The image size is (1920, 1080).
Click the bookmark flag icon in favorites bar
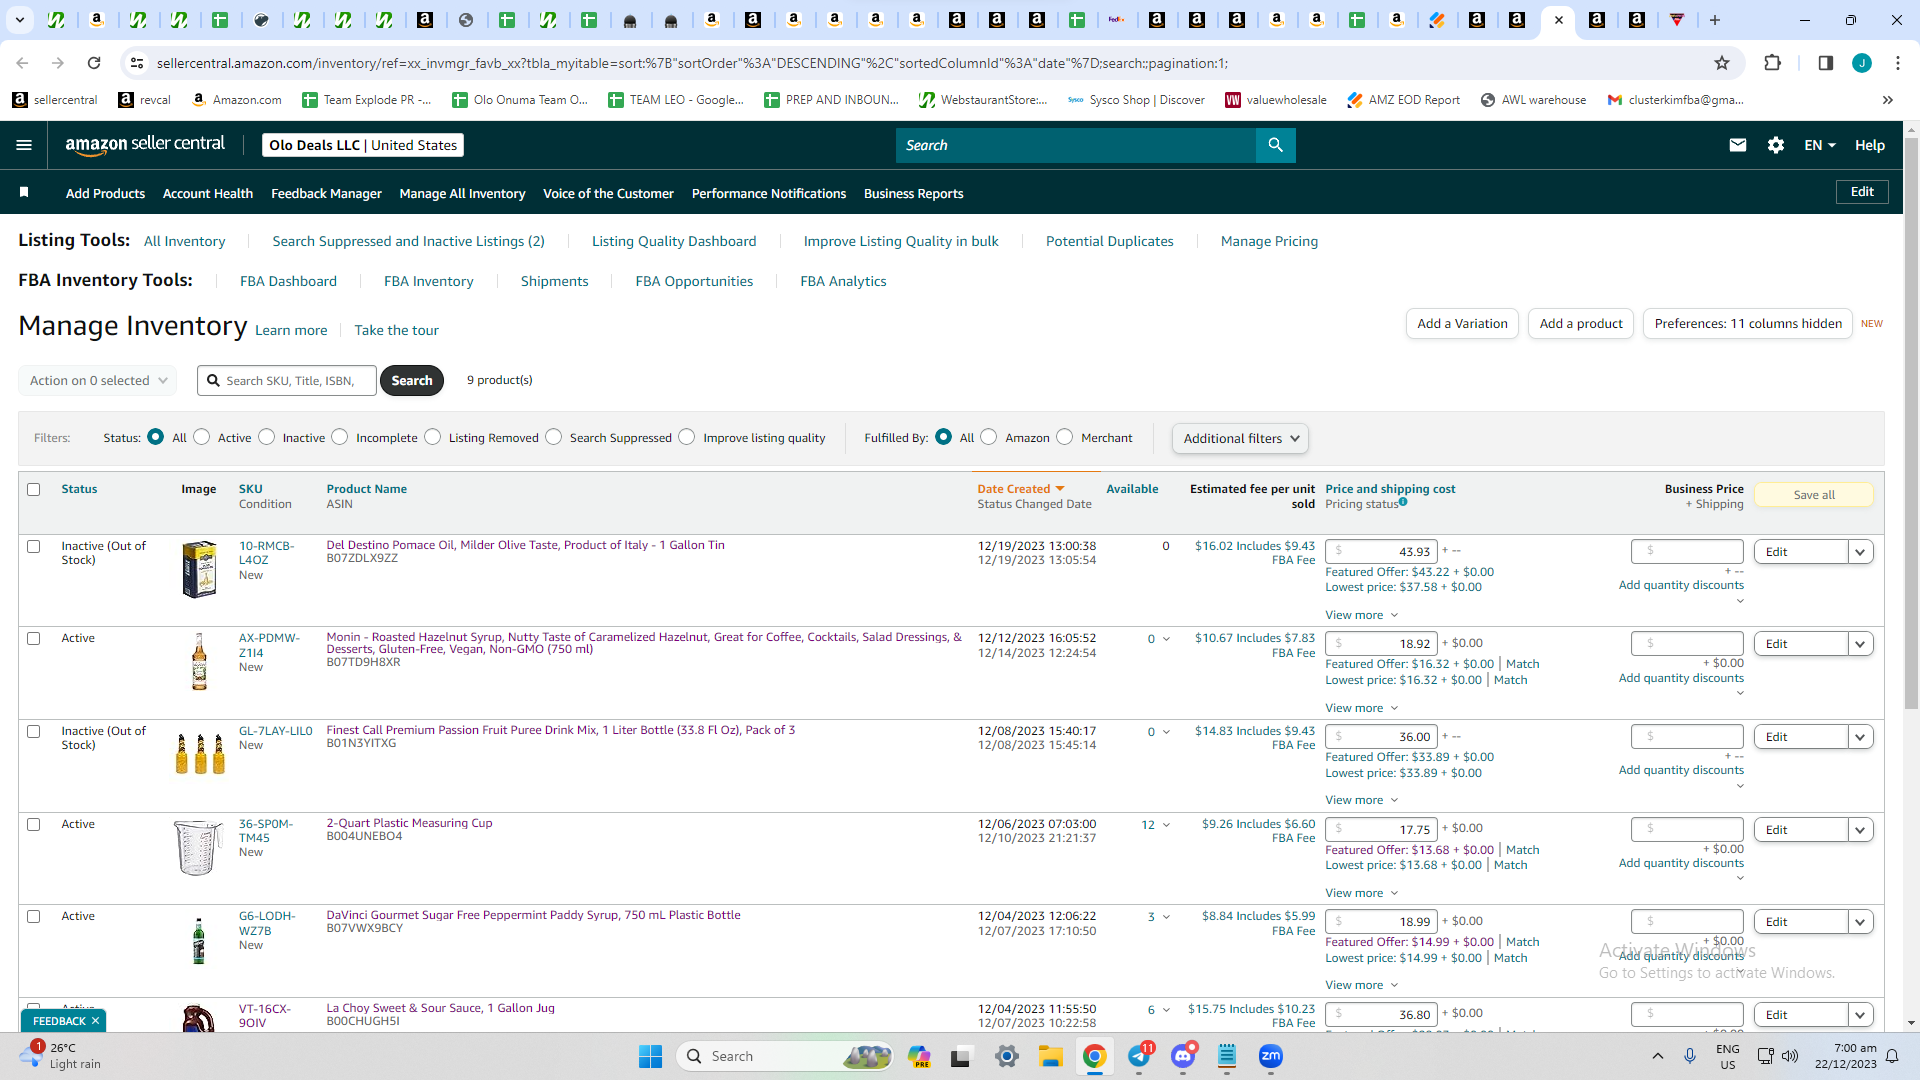pos(24,192)
